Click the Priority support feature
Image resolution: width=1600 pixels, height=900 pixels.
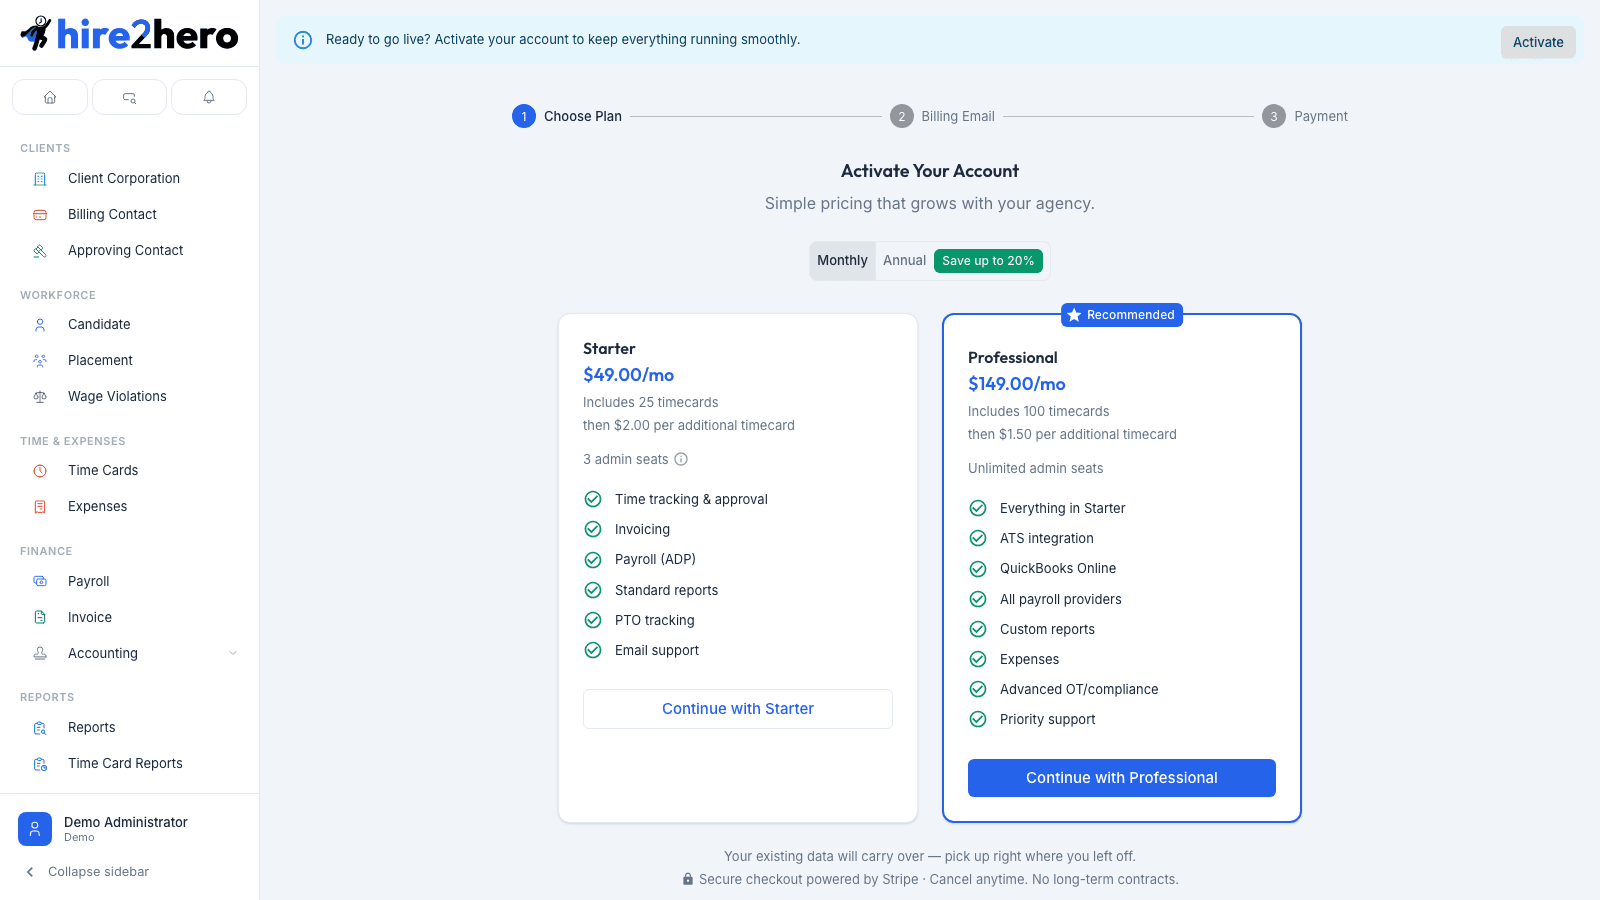[x=1047, y=720]
